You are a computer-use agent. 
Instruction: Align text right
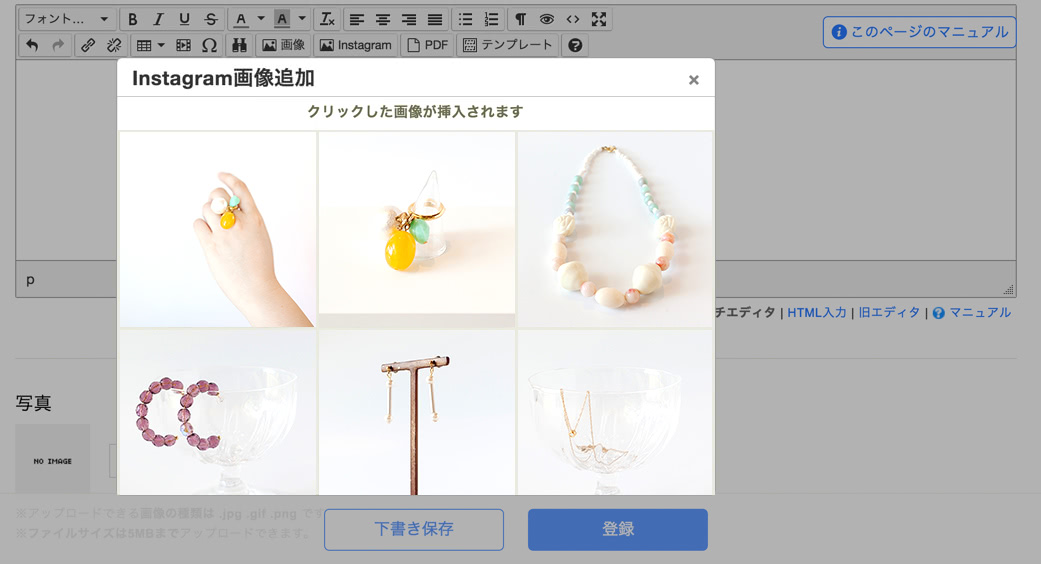coord(409,19)
